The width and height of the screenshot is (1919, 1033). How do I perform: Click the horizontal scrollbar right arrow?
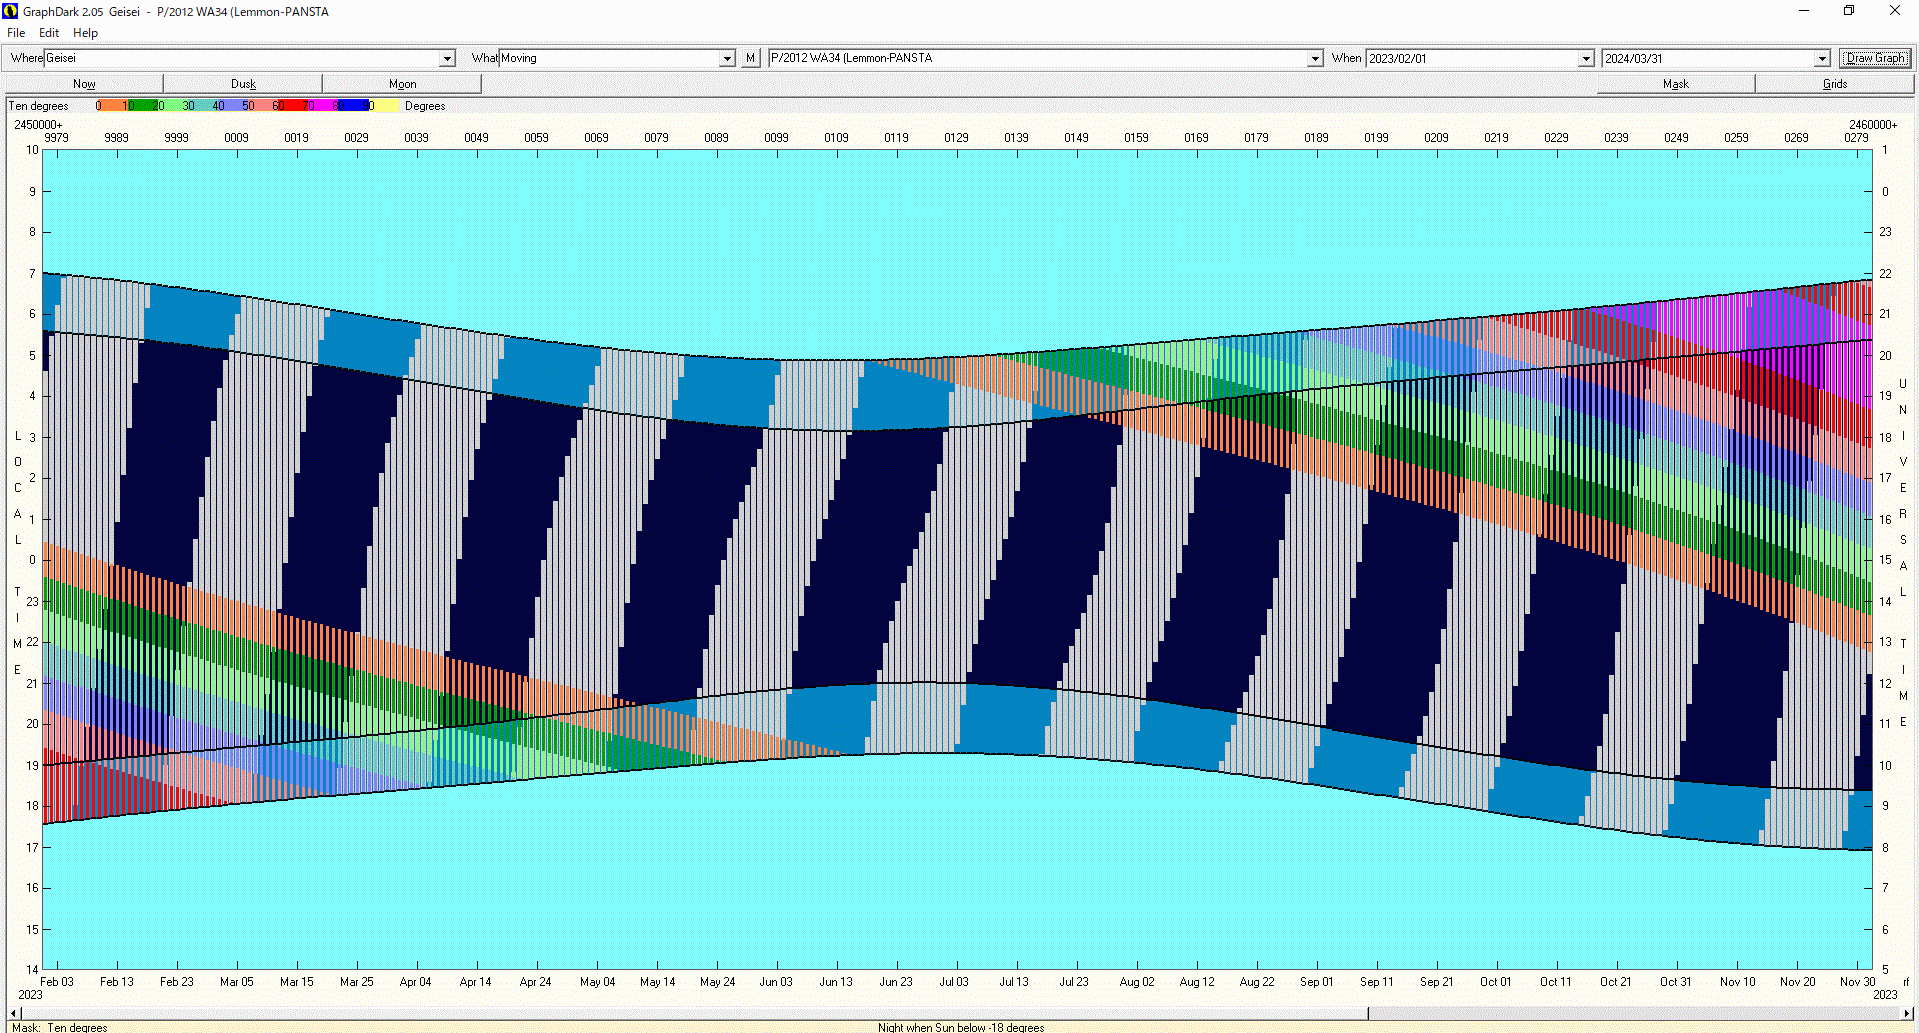(x=1907, y=1013)
